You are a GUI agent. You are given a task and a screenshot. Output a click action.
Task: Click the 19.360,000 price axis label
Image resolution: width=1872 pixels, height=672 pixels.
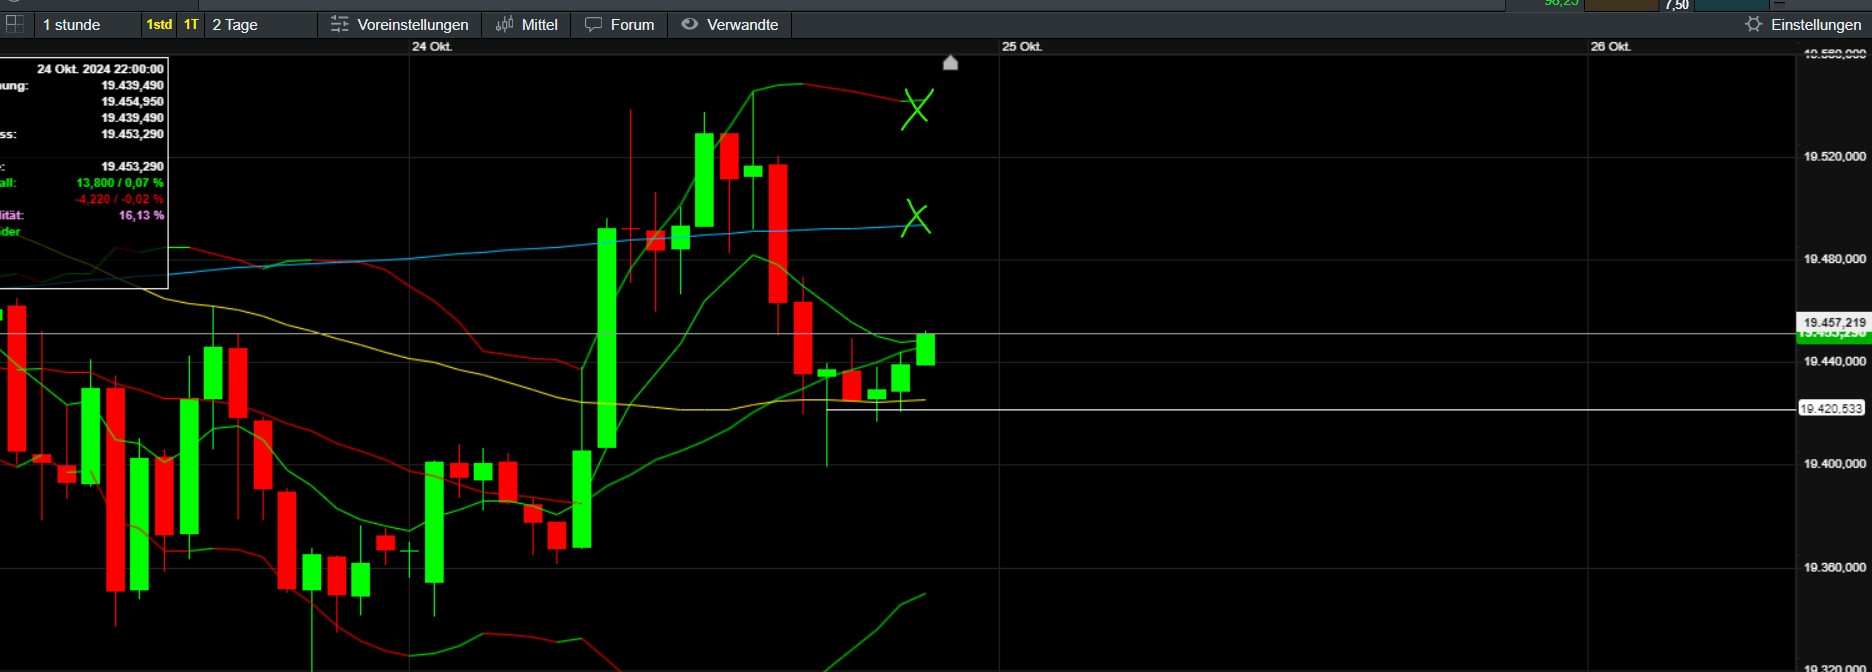pyautogui.click(x=1834, y=568)
